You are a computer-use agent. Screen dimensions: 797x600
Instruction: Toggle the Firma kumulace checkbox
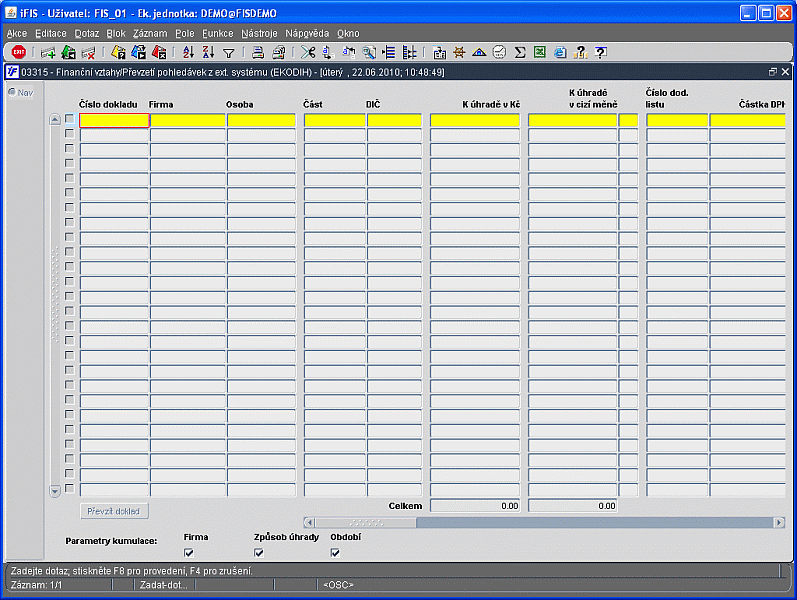[189, 553]
